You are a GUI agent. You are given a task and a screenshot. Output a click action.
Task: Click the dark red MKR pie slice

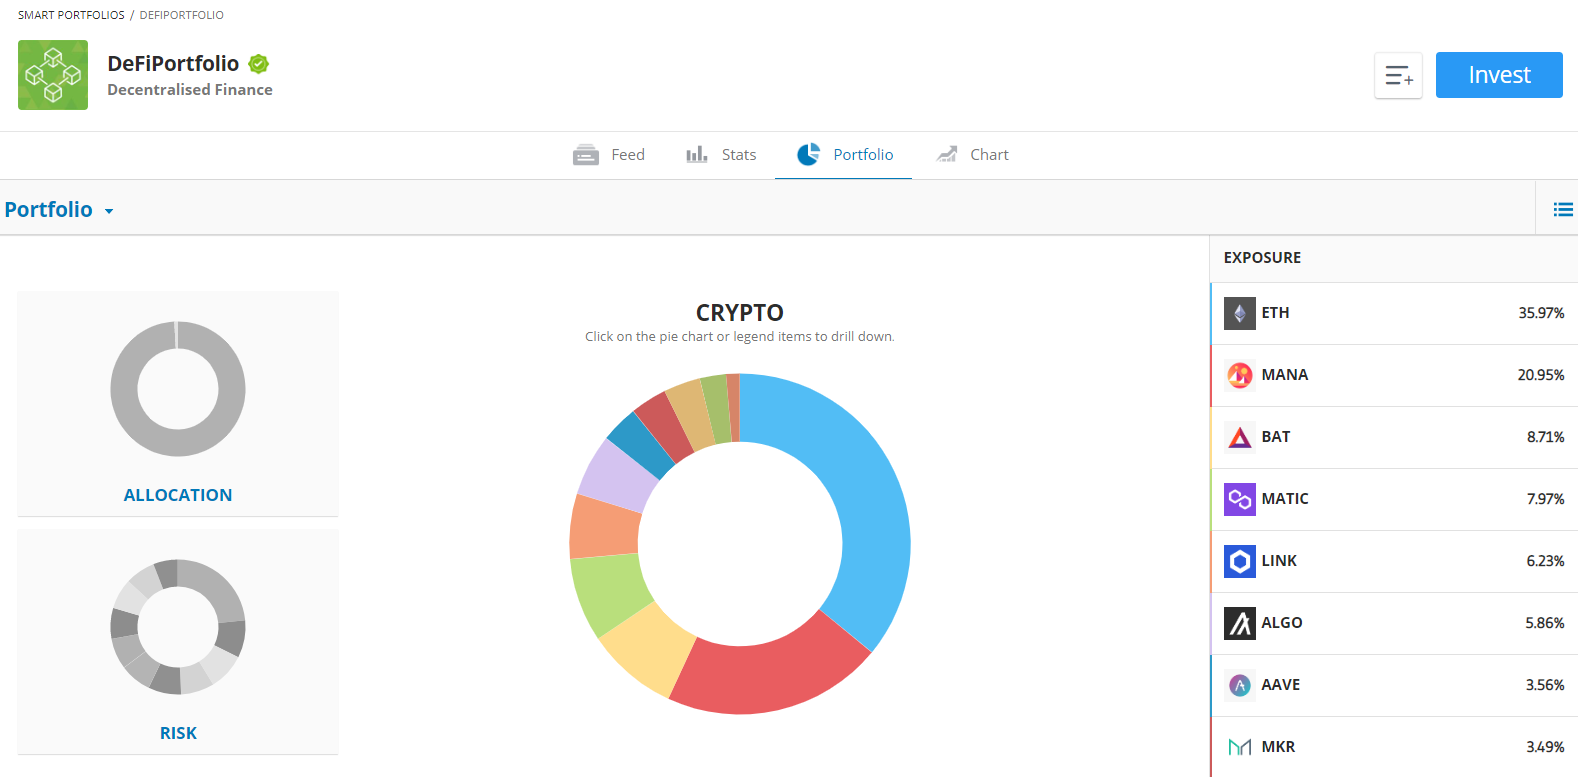click(x=664, y=425)
